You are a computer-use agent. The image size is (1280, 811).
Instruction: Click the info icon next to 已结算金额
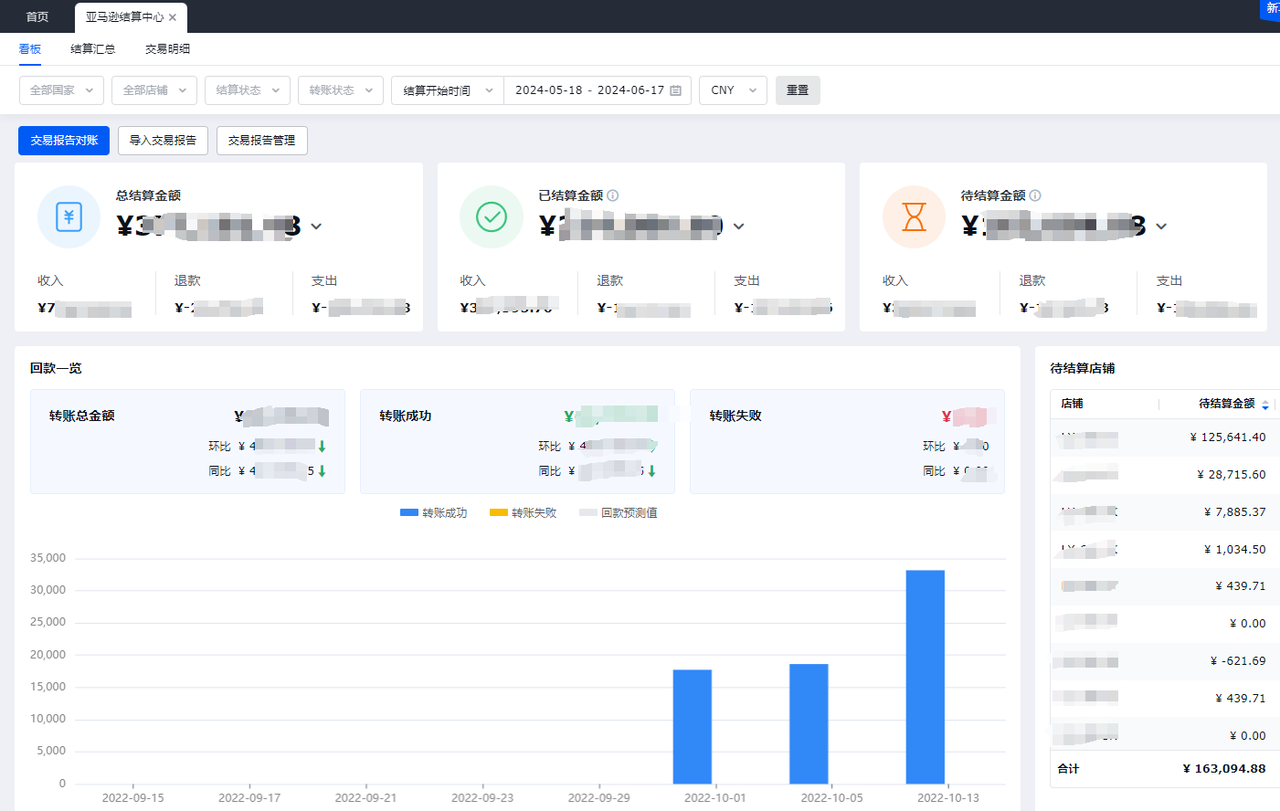pyautogui.click(x=613, y=196)
